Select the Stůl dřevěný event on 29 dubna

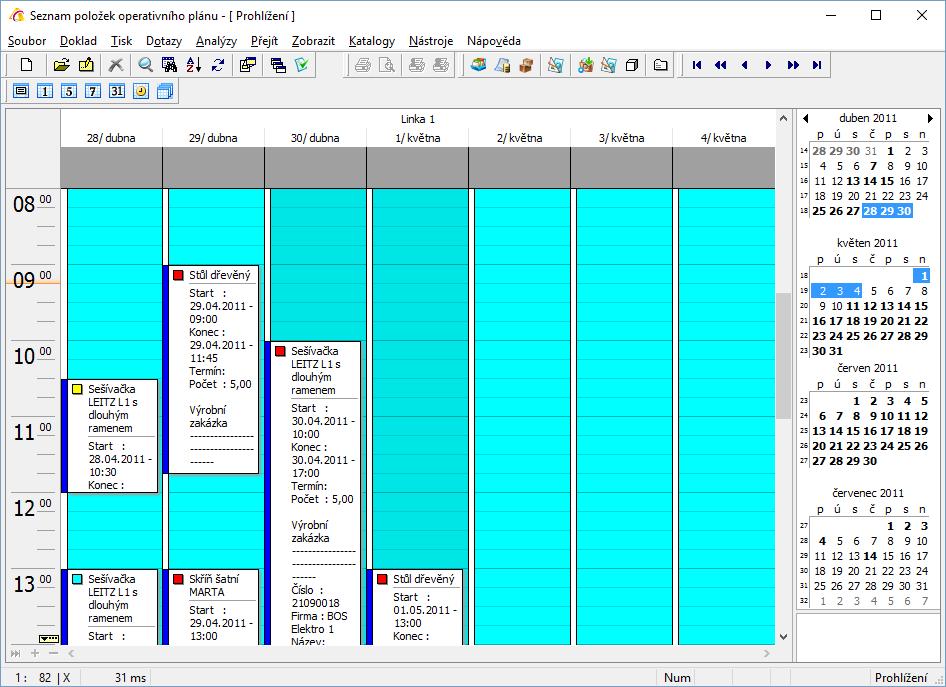click(x=211, y=369)
